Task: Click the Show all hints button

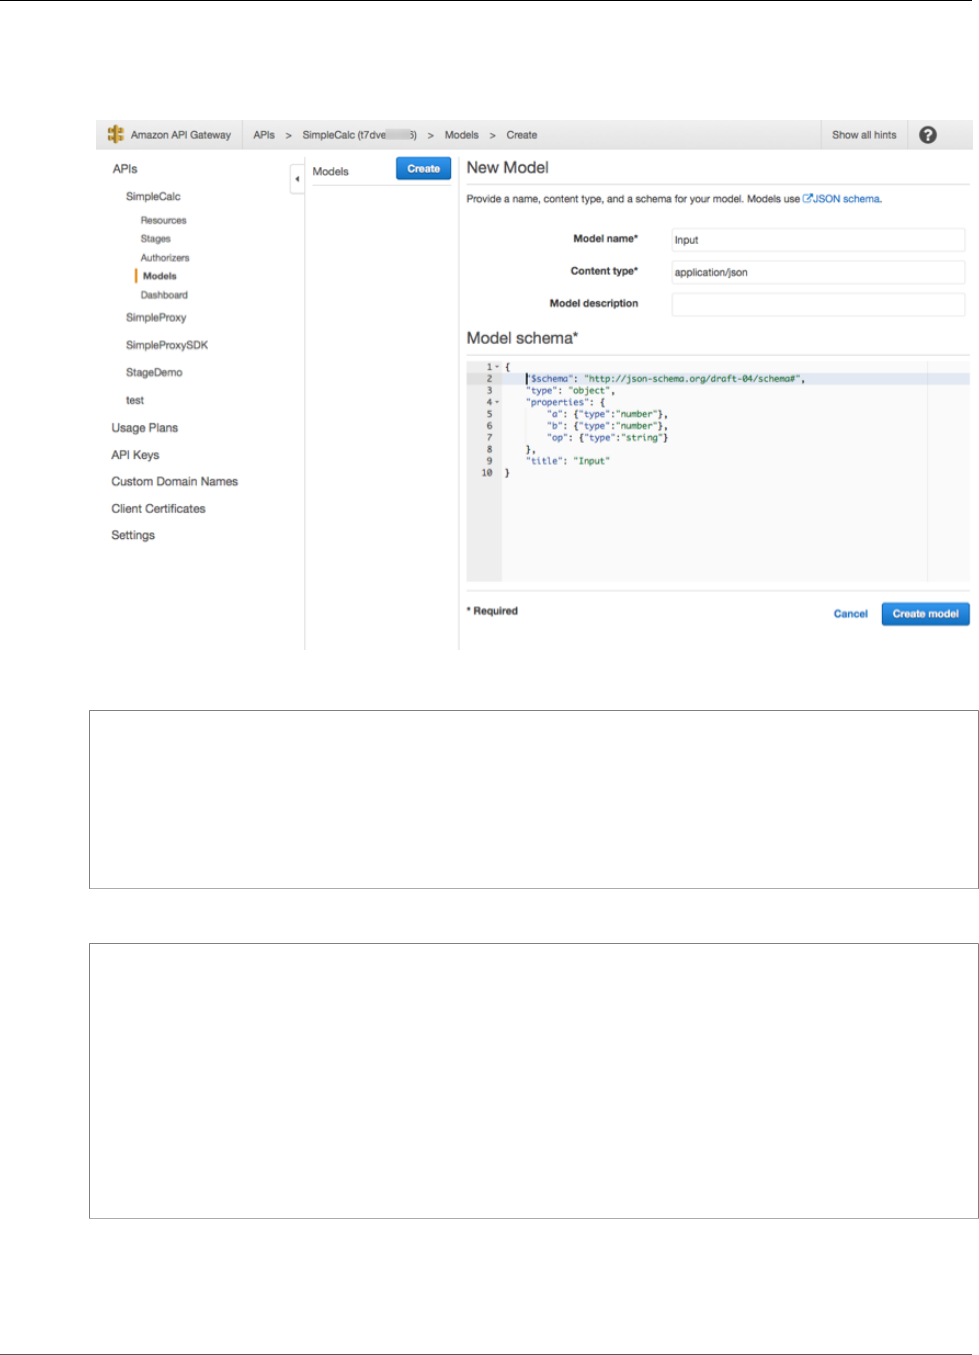Action: [864, 135]
